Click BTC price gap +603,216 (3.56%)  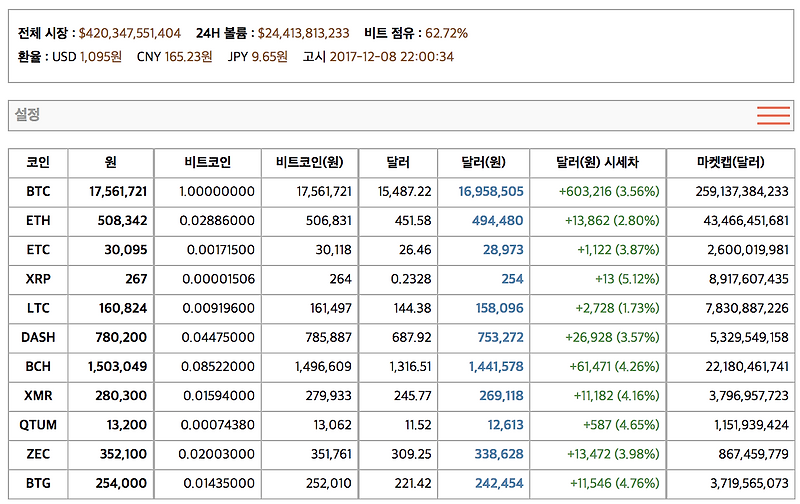tap(609, 192)
